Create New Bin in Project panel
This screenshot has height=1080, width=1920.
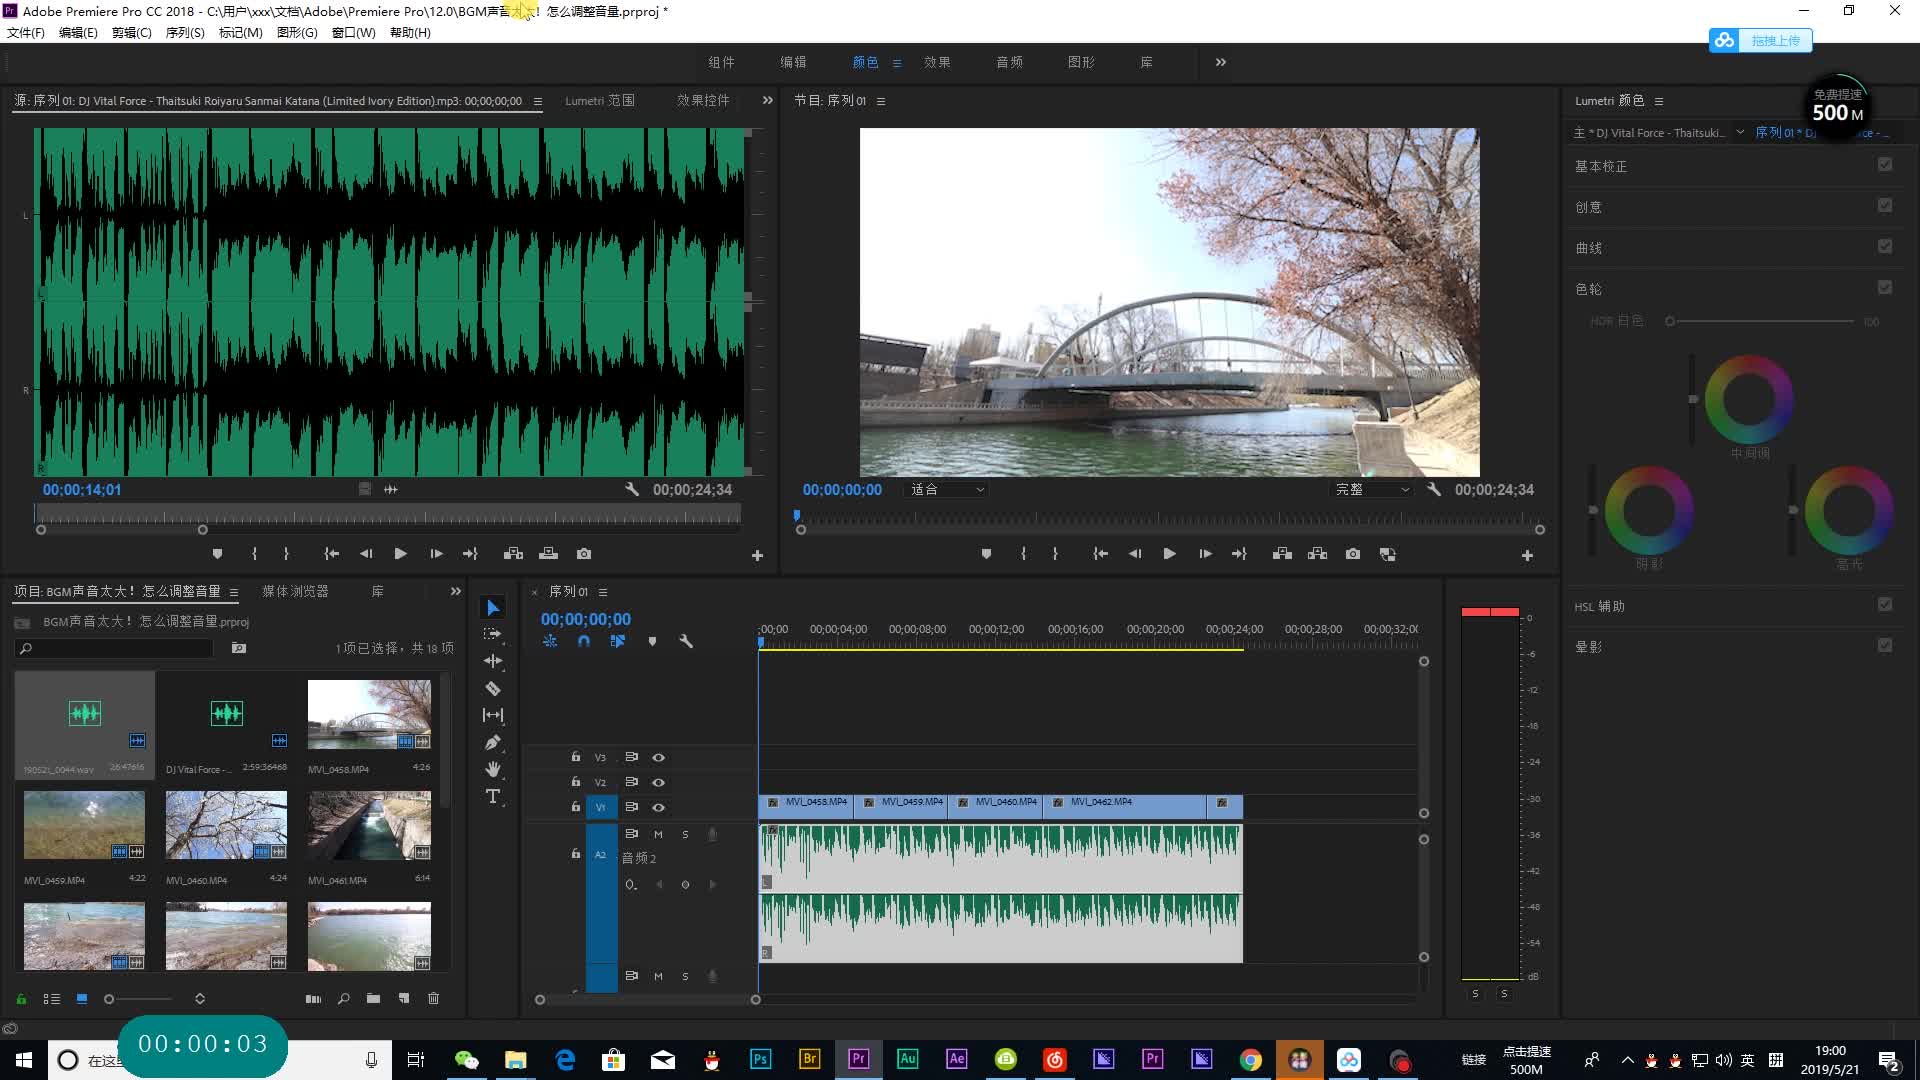(x=373, y=999)
